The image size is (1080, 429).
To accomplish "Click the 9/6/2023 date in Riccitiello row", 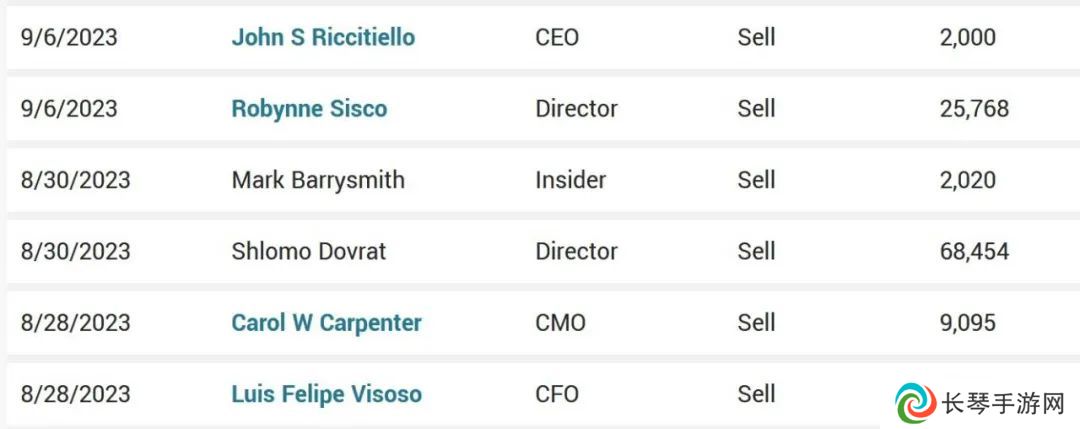I will 69,37.
